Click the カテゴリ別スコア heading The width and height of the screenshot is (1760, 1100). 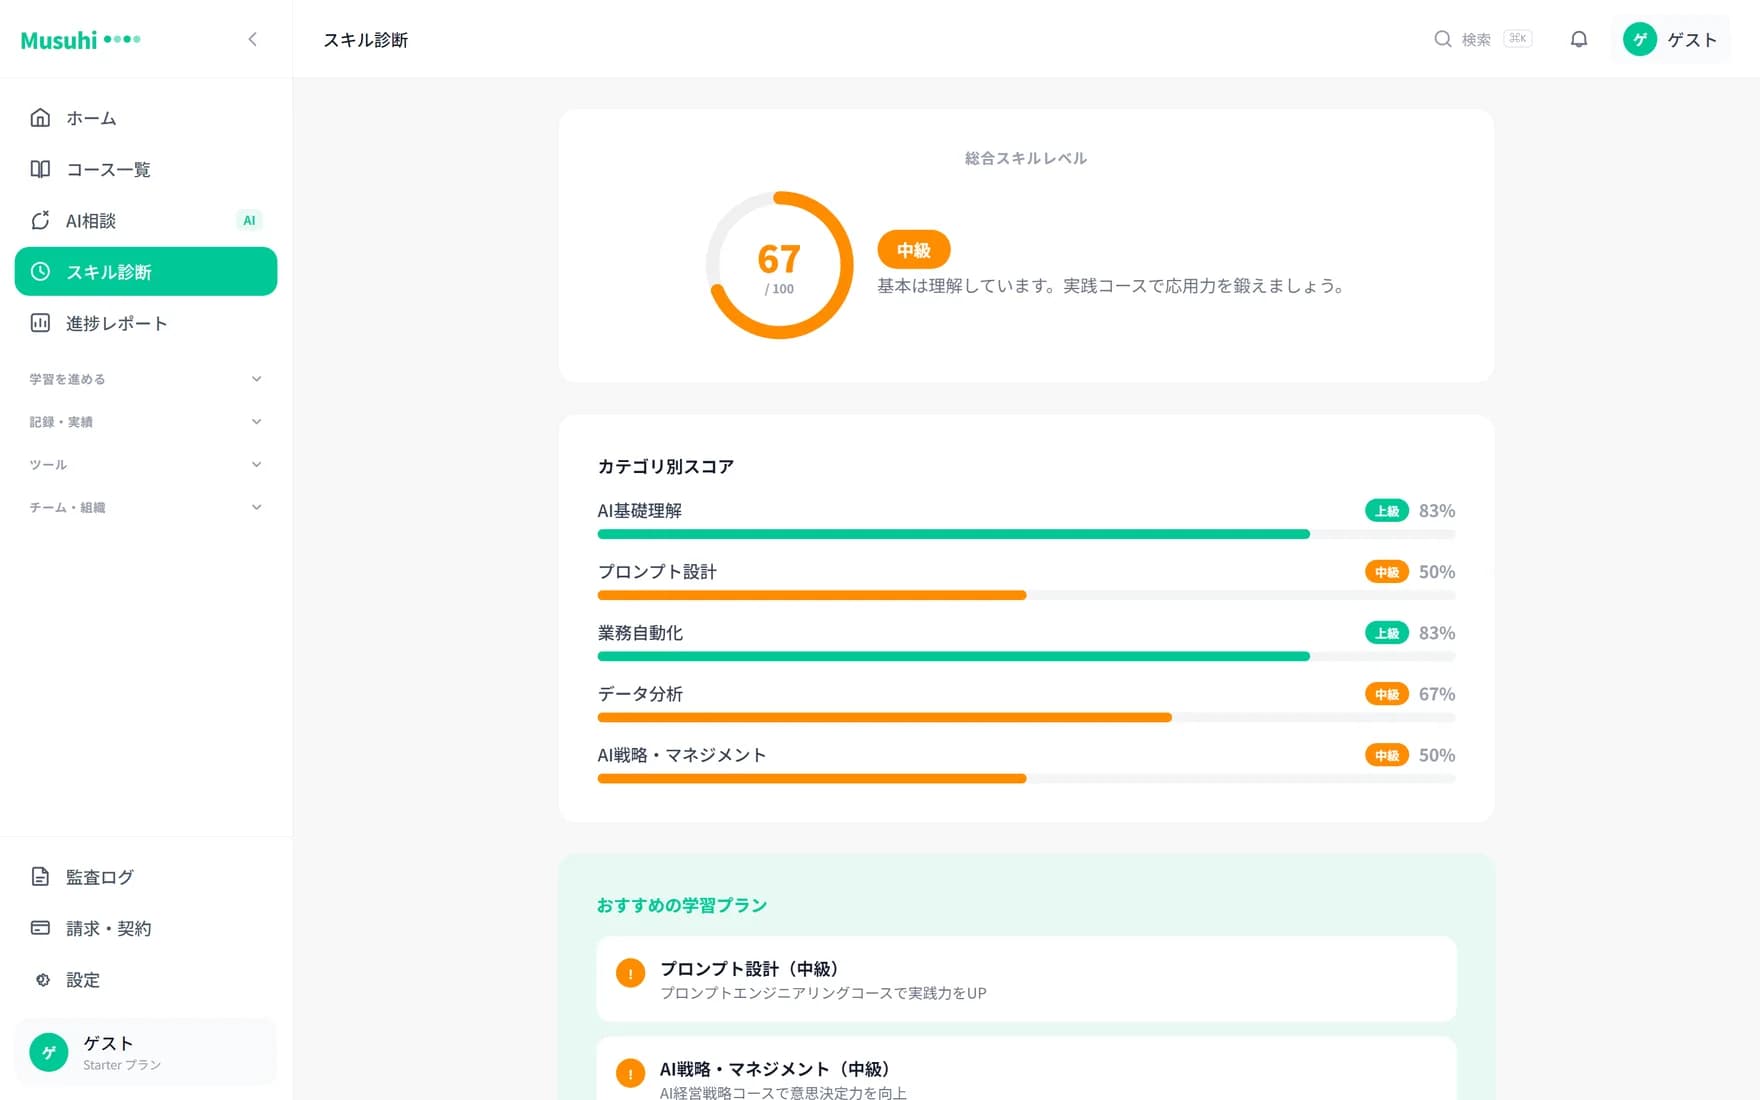coord(666,466)
